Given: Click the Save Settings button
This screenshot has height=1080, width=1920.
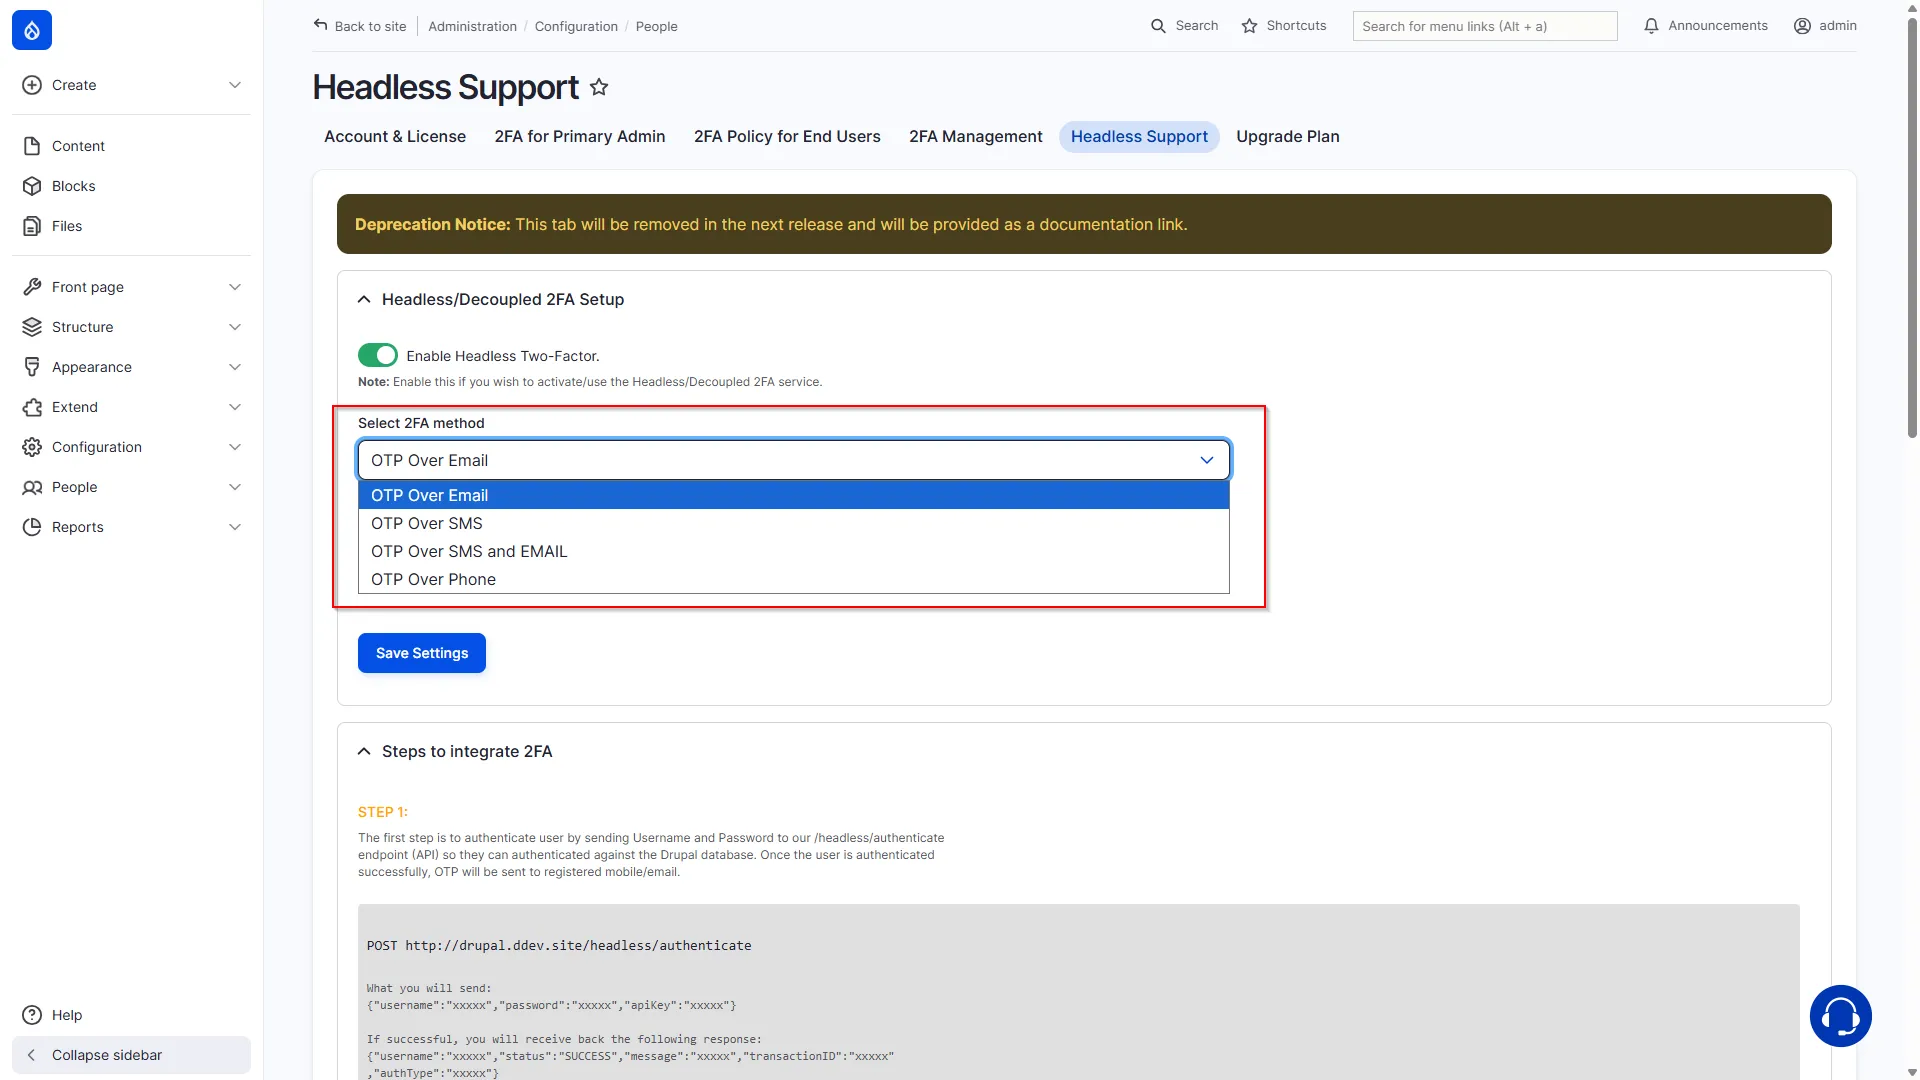Looking at the screenshot, I should [x=422, y=653].
